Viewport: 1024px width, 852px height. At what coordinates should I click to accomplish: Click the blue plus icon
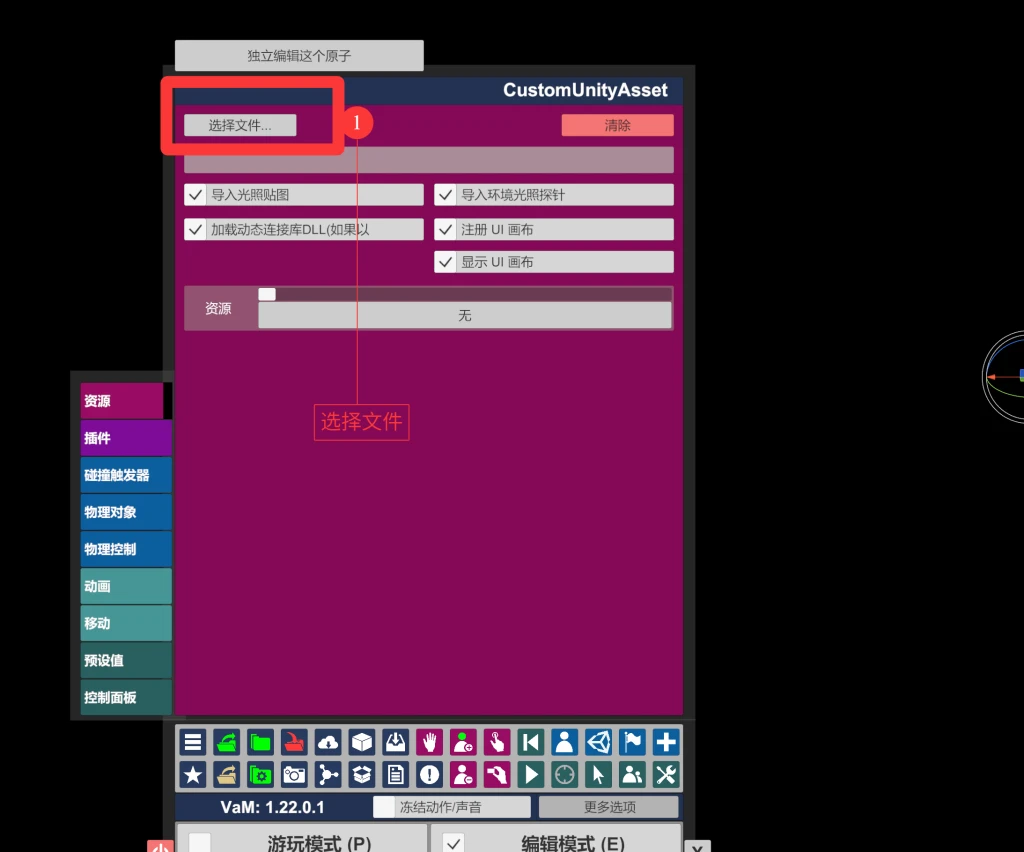tap(666, 742)
